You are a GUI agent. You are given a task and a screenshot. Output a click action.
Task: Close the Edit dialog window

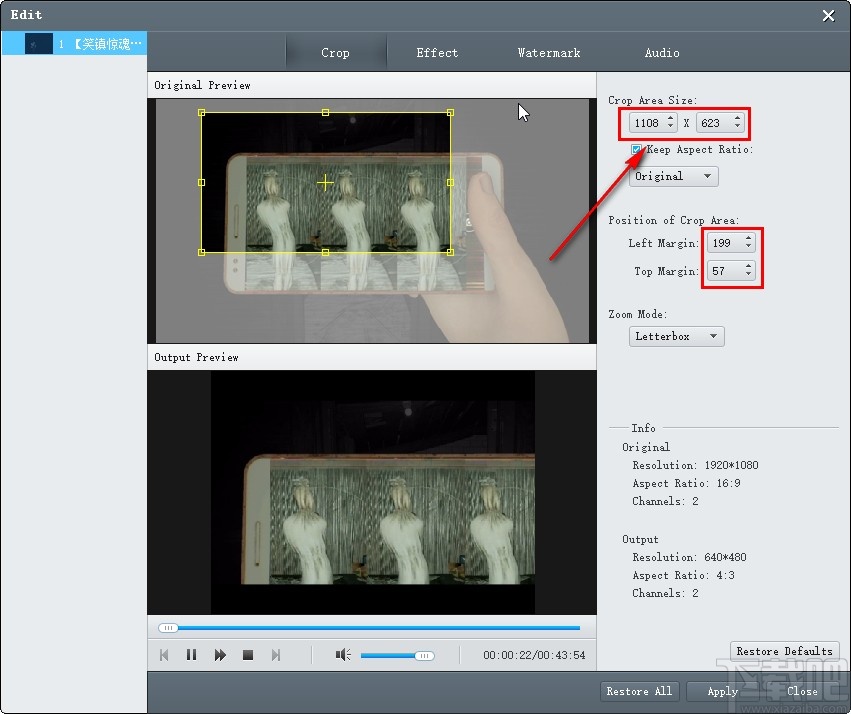[x=828, y=15]
